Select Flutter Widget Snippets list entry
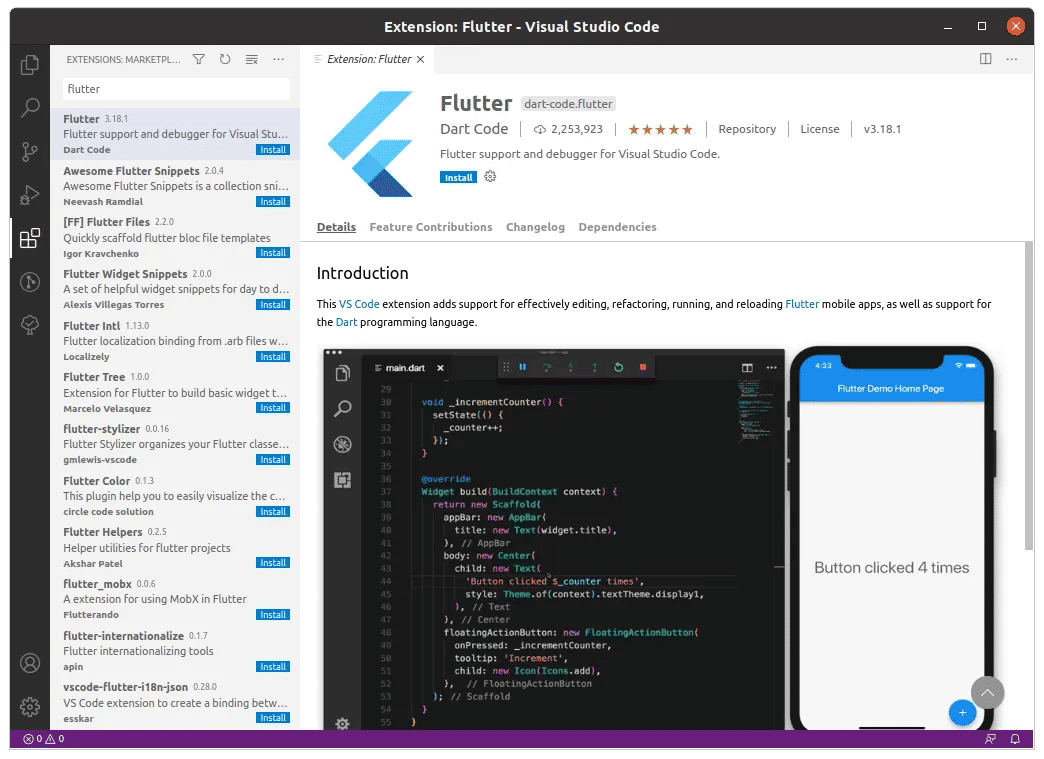This screenshot has width=1044, height=759. (175, 289)
